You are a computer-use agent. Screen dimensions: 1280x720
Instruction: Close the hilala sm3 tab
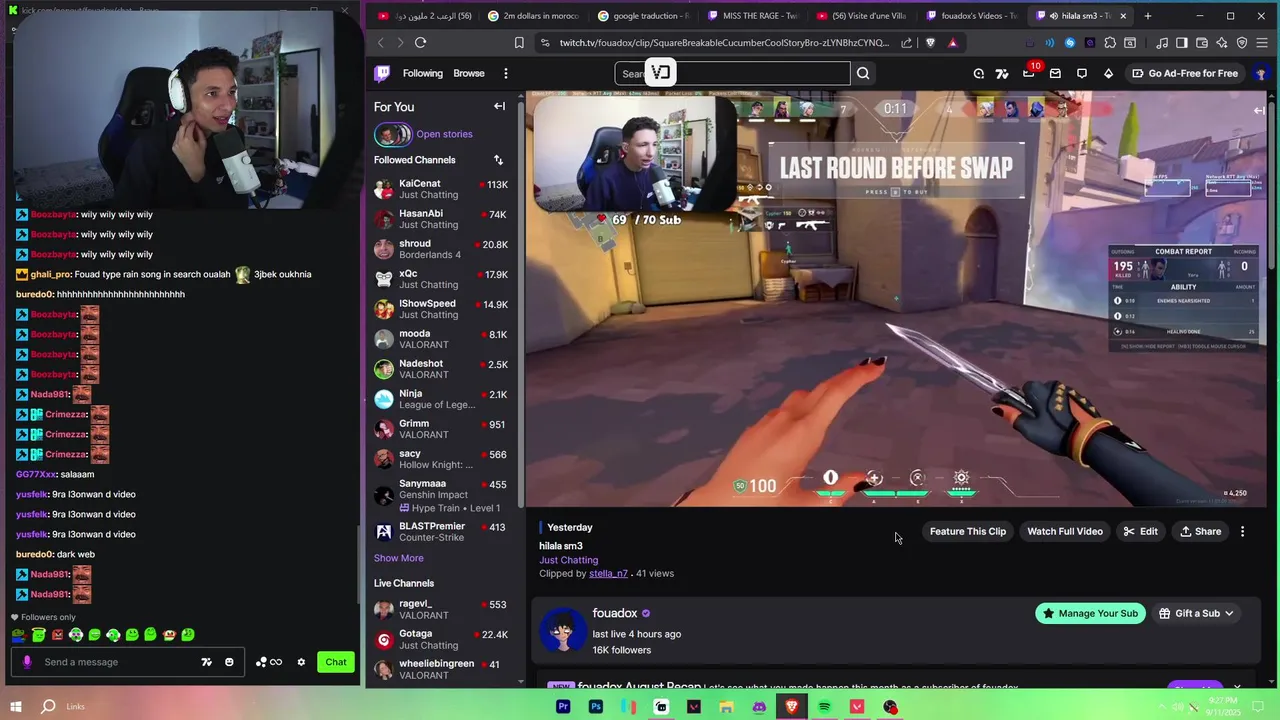click(x=1123, y=16)
